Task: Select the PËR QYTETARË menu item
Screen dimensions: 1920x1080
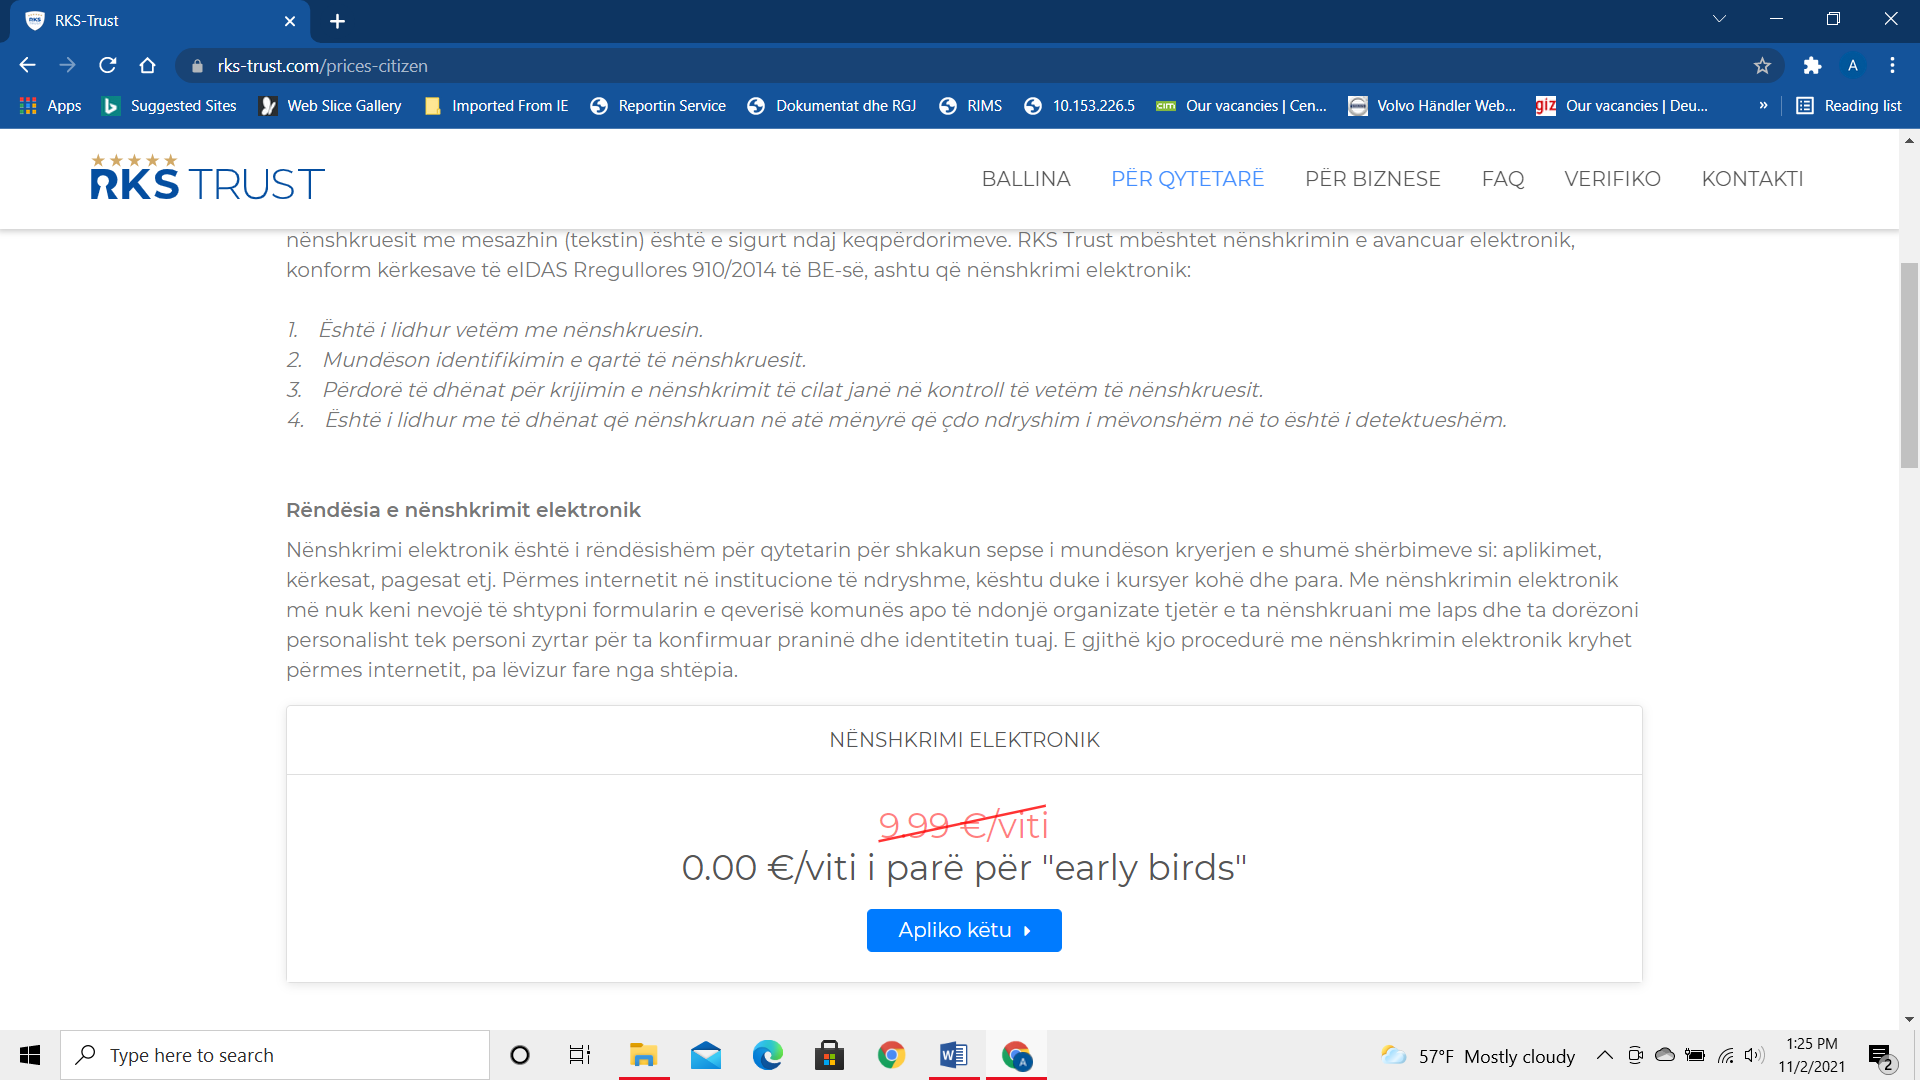Action: [1188, 179]
